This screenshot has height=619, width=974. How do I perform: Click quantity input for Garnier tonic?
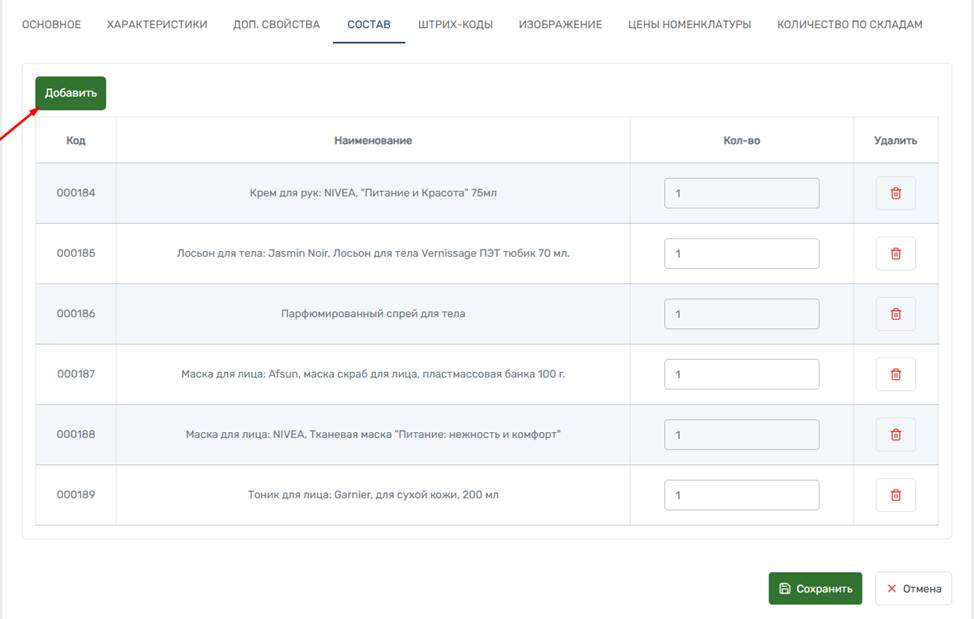pyautogui.click(x=741, y=495)
